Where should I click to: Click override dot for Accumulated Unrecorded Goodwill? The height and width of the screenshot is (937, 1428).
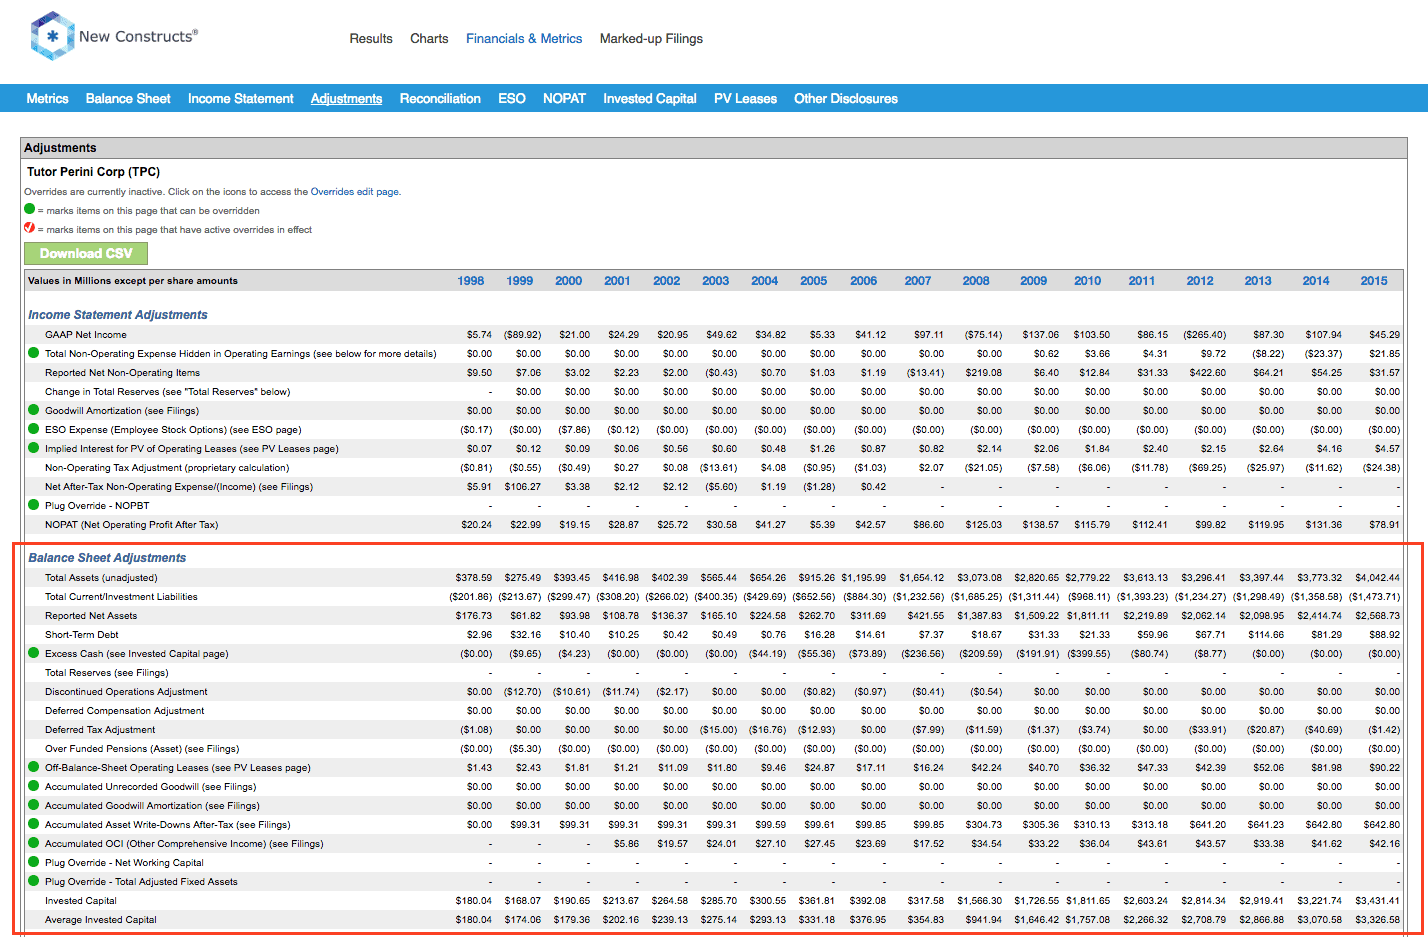[x=33, y=786]
